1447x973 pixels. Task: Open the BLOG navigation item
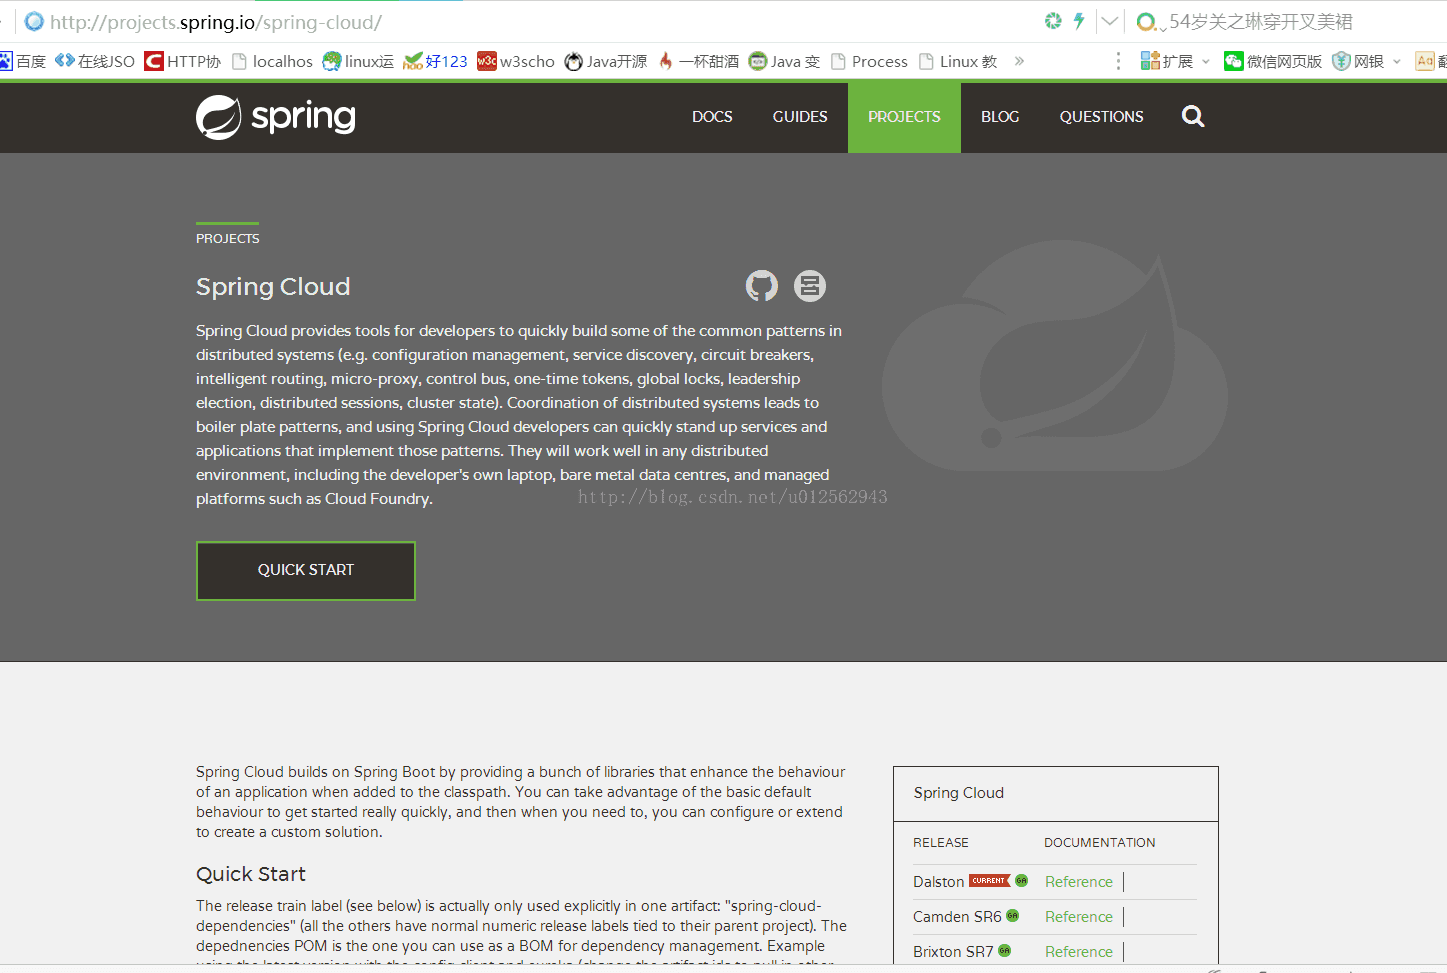[1000, 117]
